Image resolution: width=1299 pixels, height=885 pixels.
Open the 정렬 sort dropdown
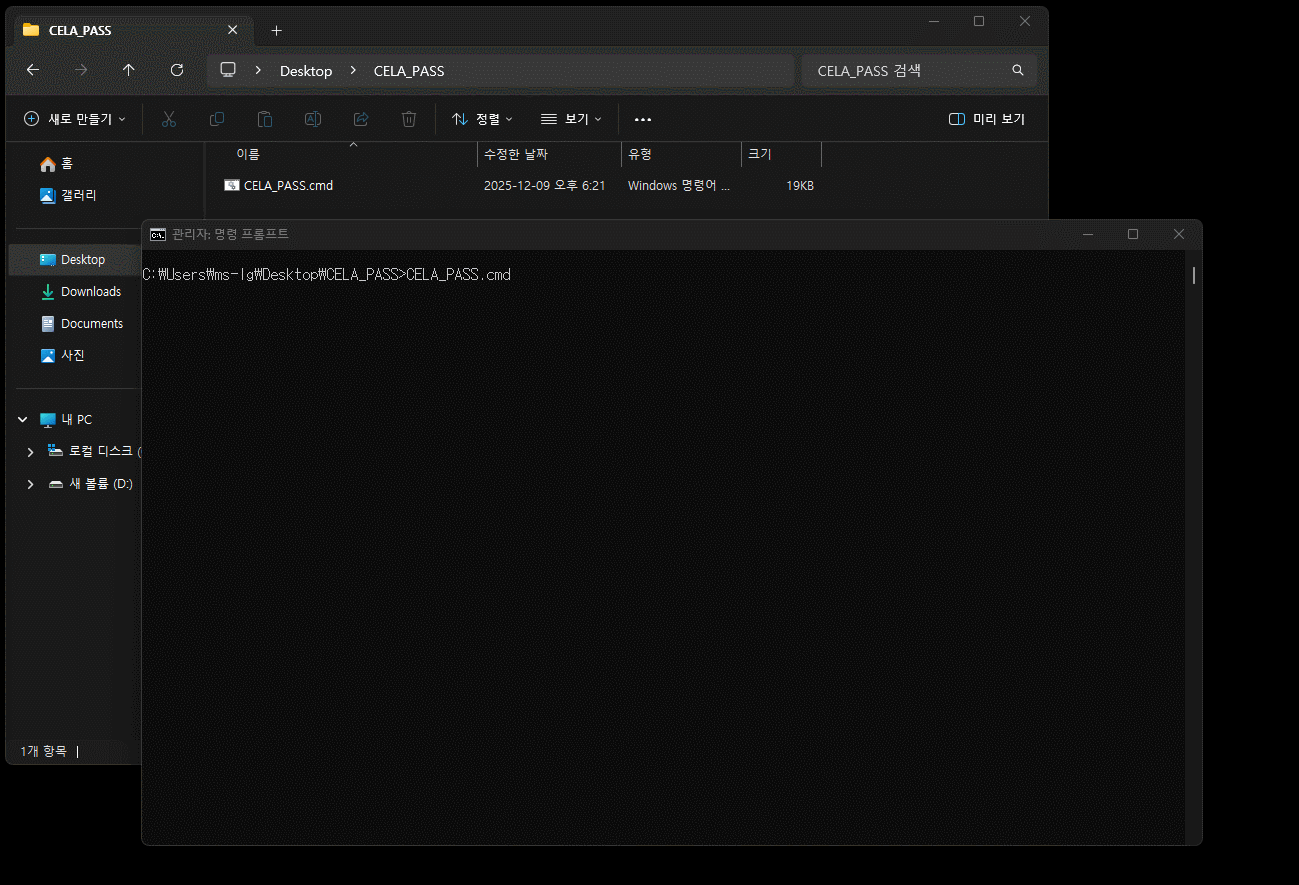[x=482, y=119]
